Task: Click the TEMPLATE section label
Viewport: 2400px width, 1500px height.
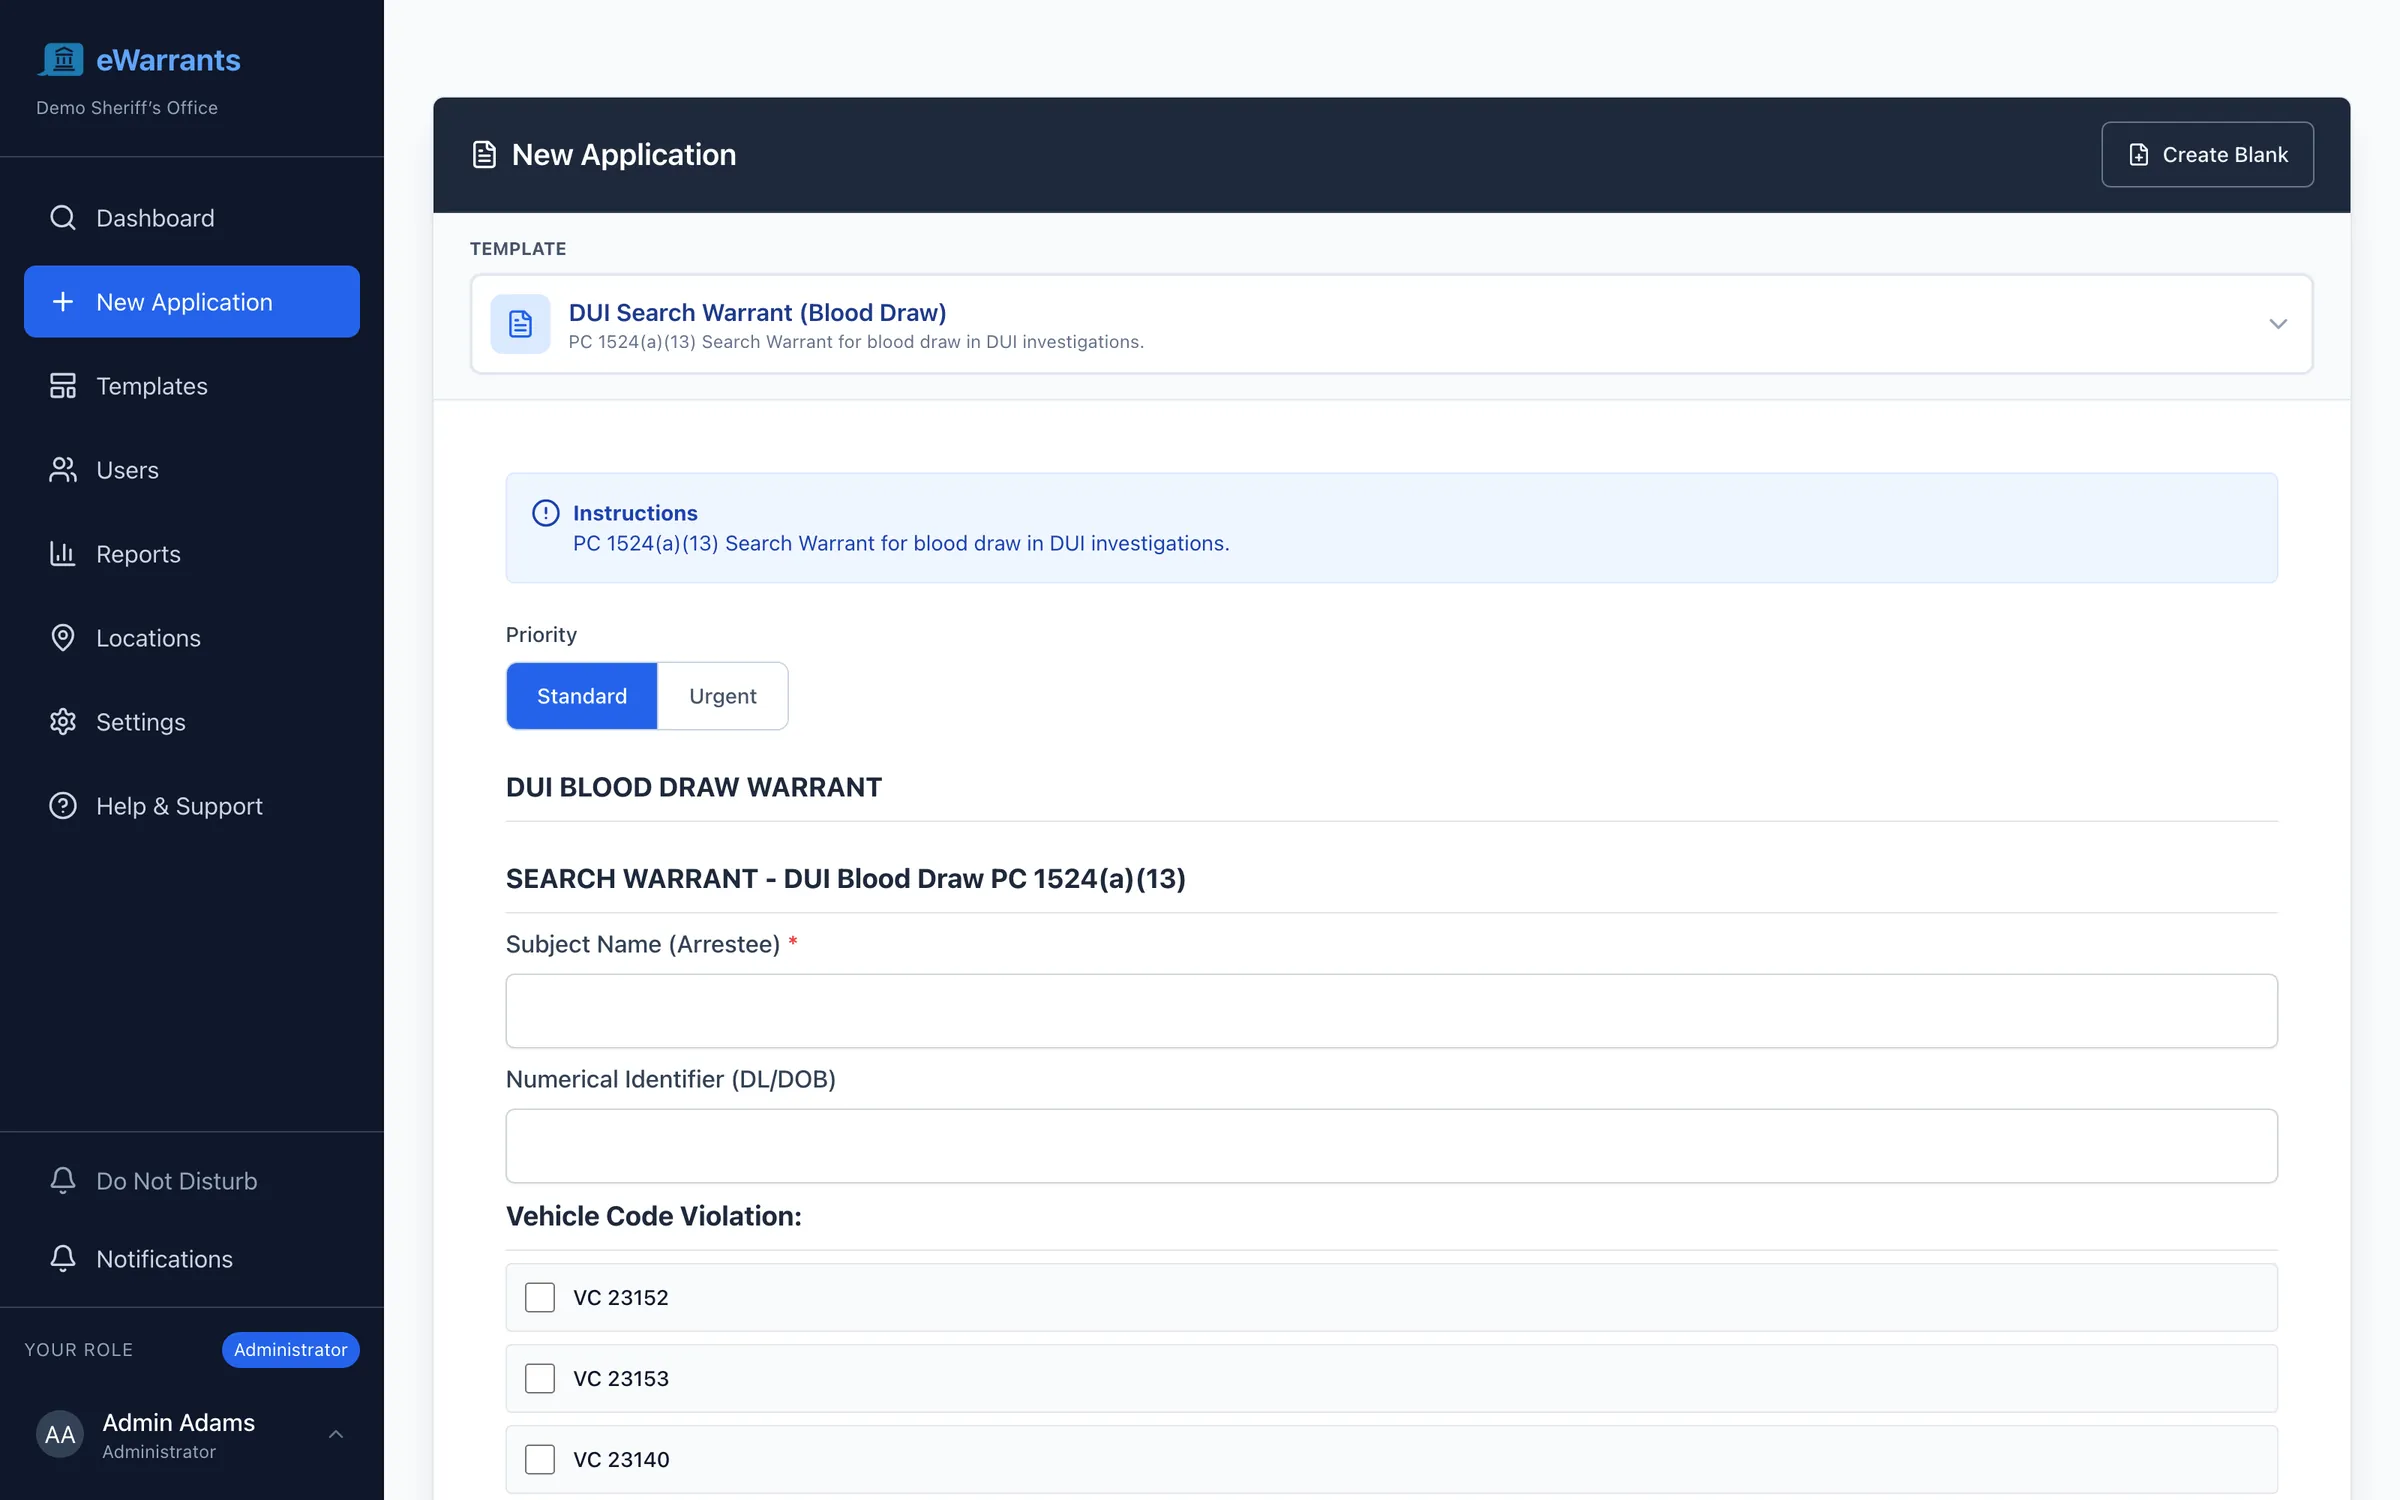Action: pyautogui.click(x=518, y=248)
